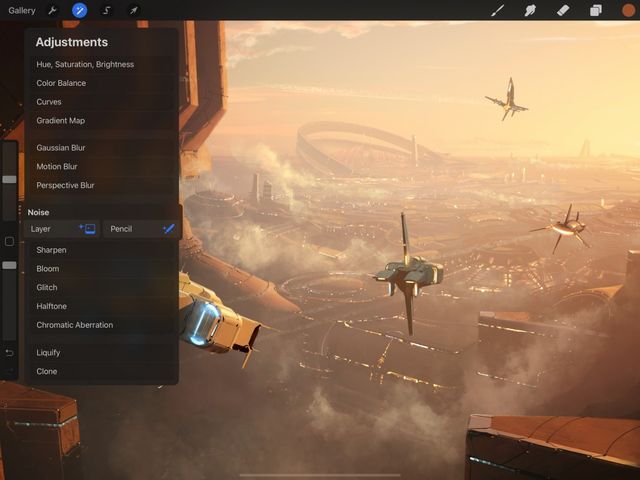640x480 pixels.
Task: Tap the Adjustments magic wand icon
Action: coord(80,11)
